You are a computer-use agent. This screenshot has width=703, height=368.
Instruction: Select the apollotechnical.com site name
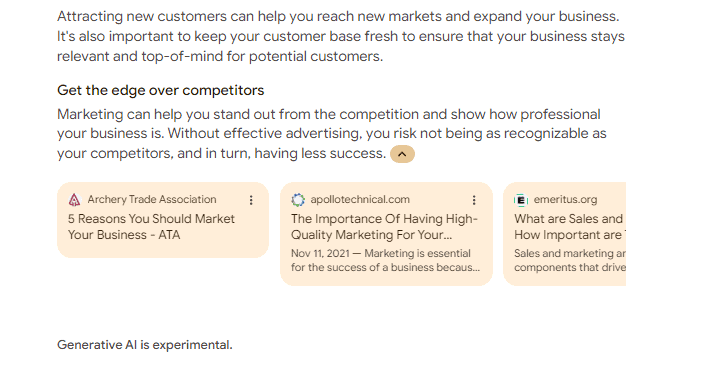(360, 199)
